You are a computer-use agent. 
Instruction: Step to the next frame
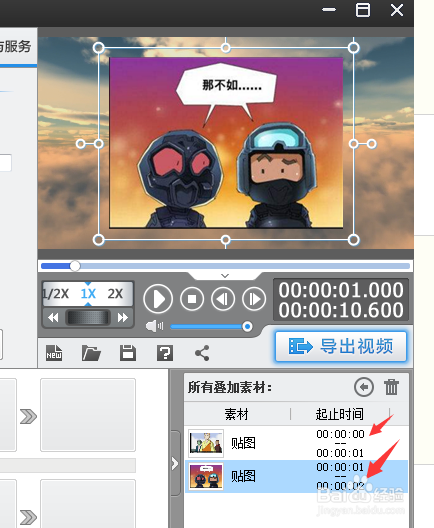point(254,299)
